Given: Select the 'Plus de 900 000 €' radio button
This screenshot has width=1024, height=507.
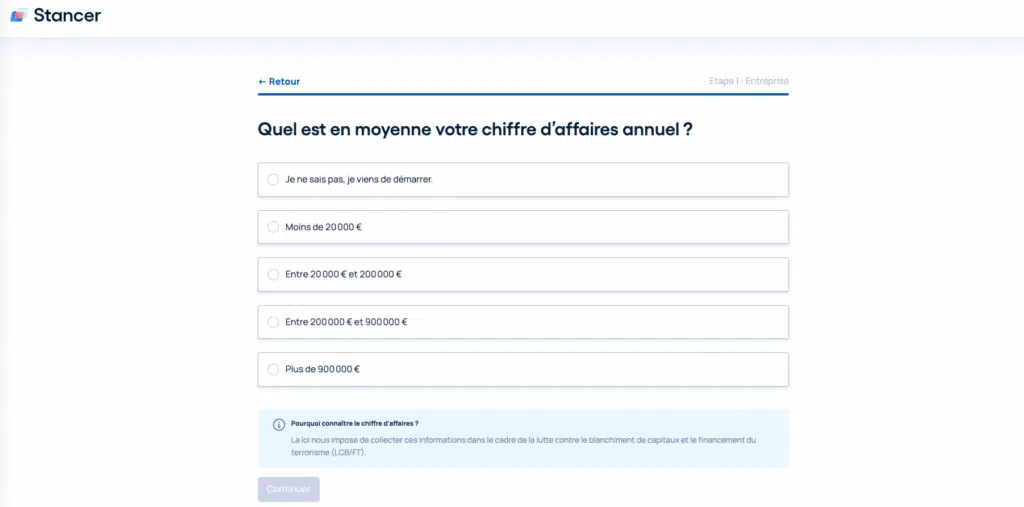Looking at the screenshot, I should pos(273,369).
